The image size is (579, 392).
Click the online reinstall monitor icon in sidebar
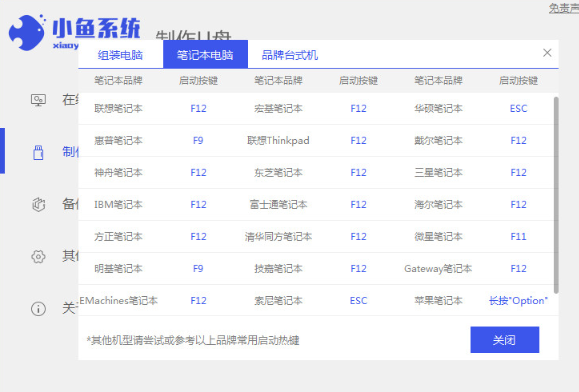point(38,100)
